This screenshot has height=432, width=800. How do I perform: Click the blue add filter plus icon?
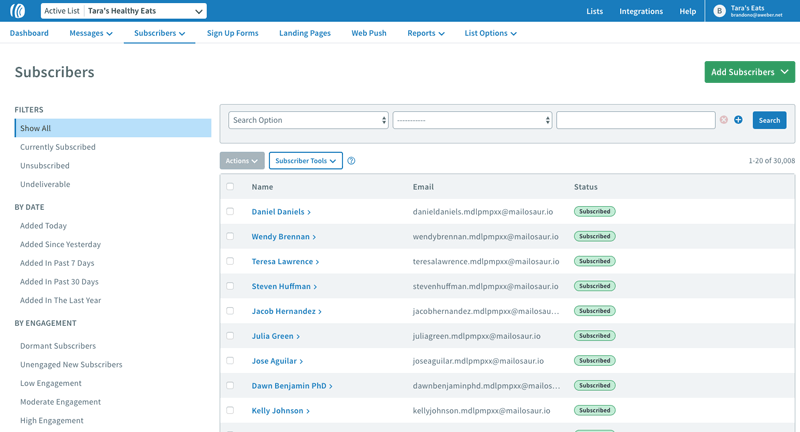pos(738,120)
